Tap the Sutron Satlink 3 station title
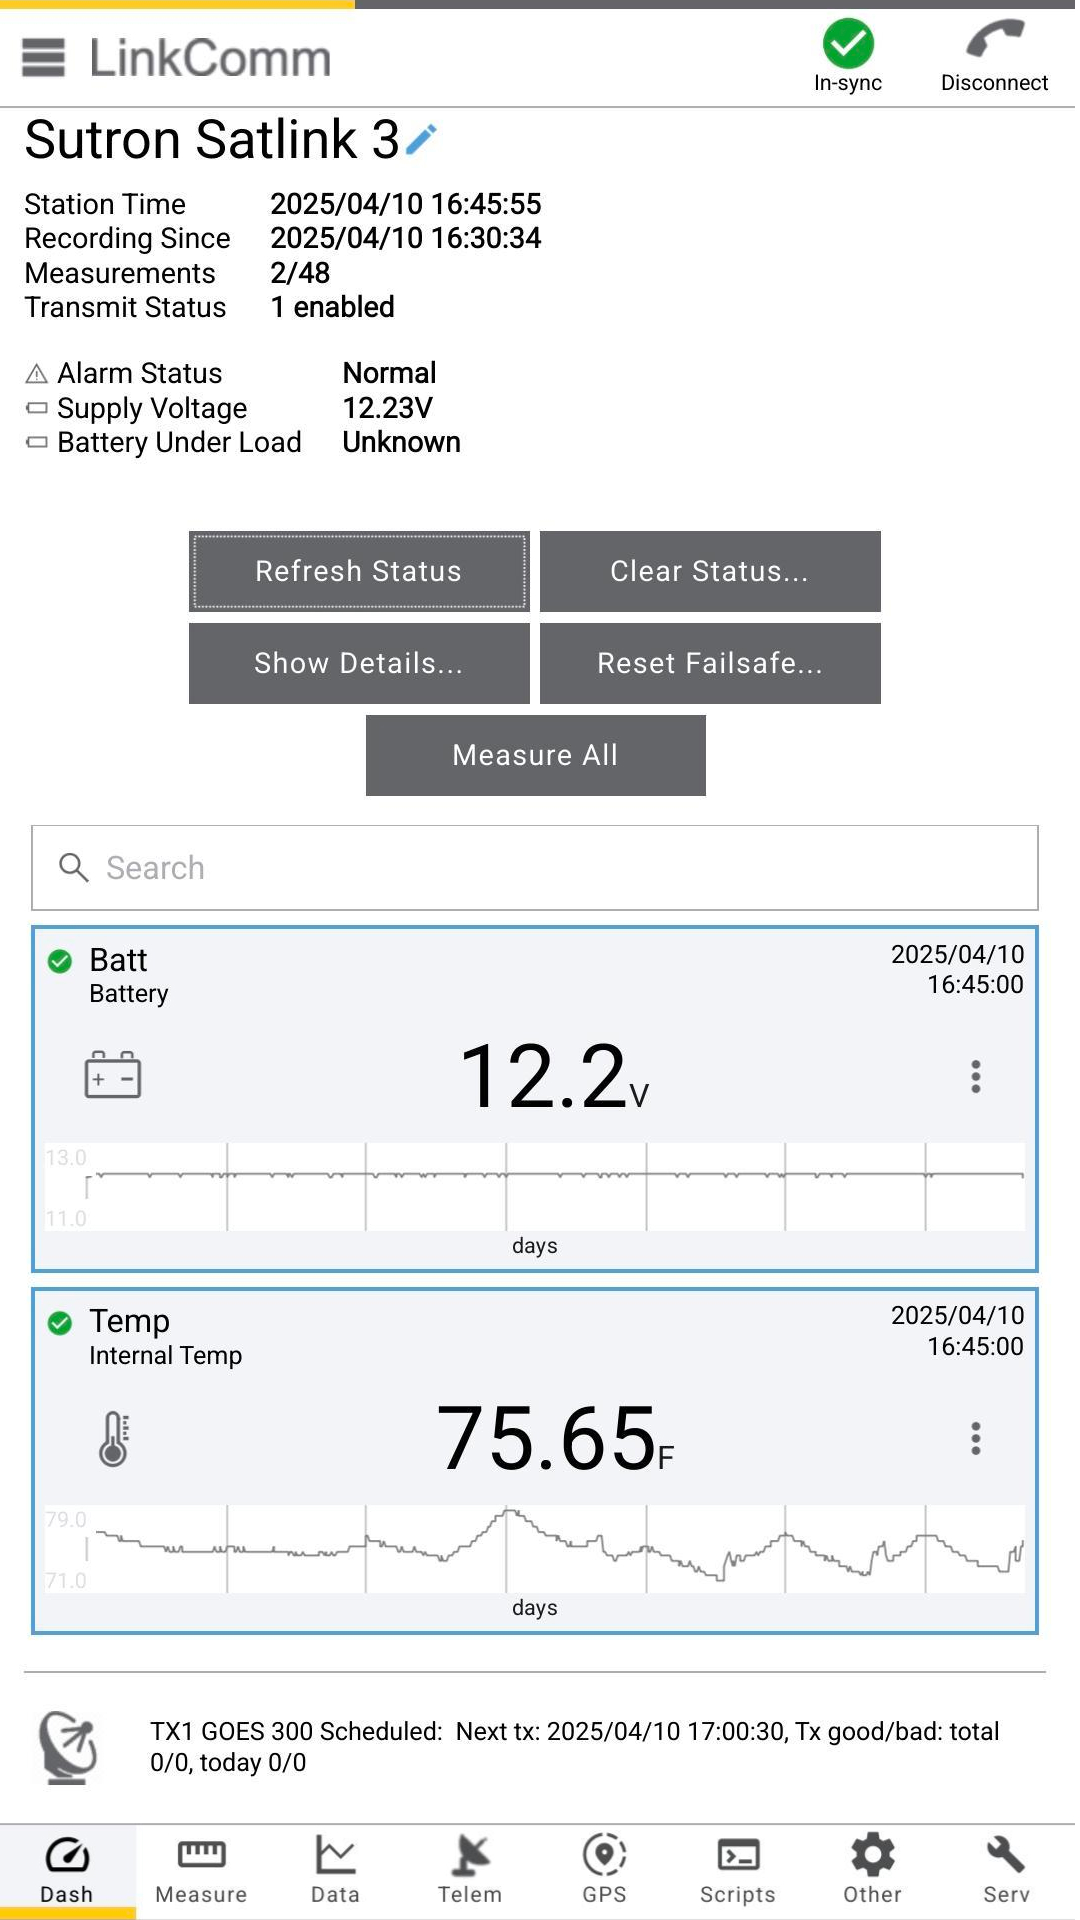The image size is (1080, 1920). (212, 139)
